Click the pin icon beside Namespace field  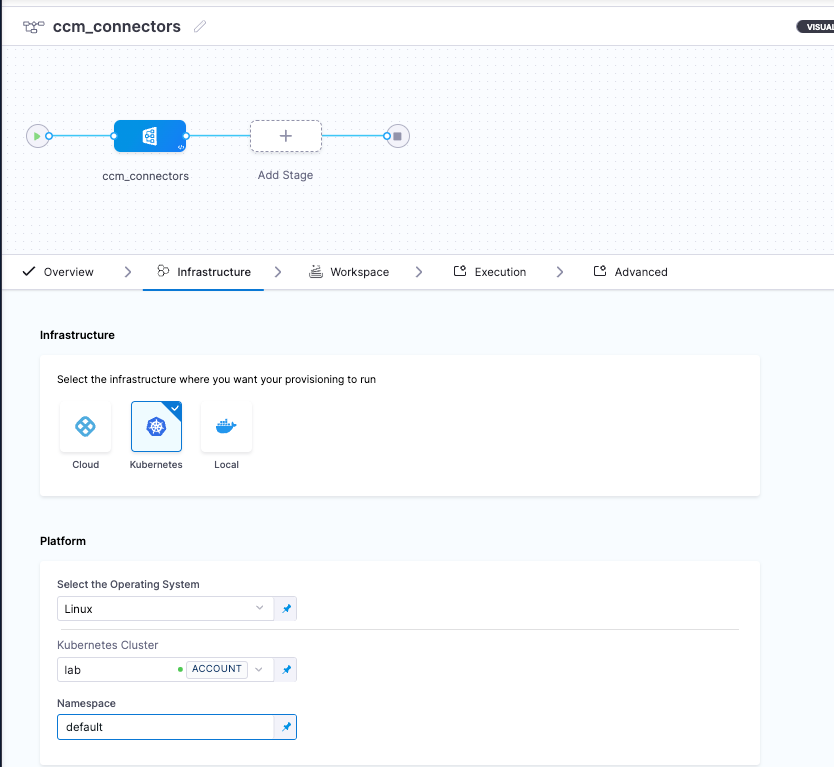pyautogui.click(x=286, y=727)
